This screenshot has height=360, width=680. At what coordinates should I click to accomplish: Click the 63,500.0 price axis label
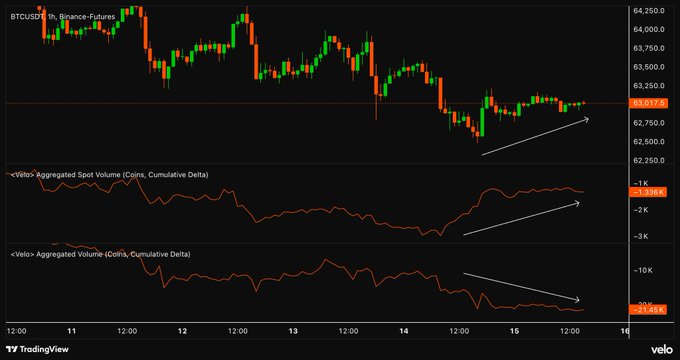coord(649,67)
